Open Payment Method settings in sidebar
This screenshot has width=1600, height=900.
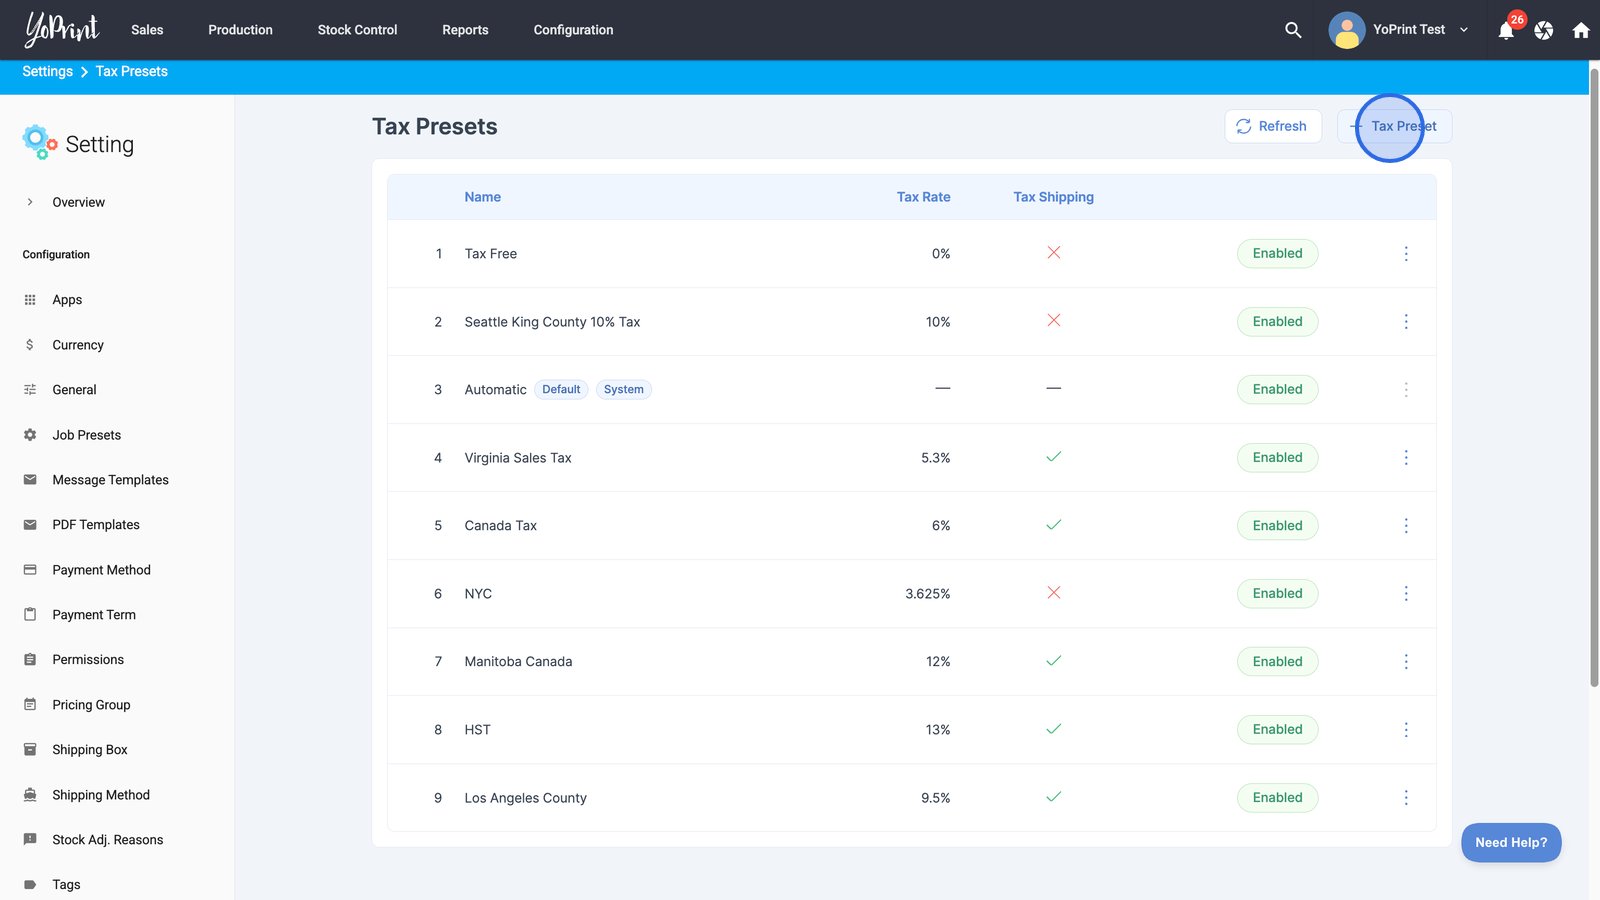tap(101, 570)
